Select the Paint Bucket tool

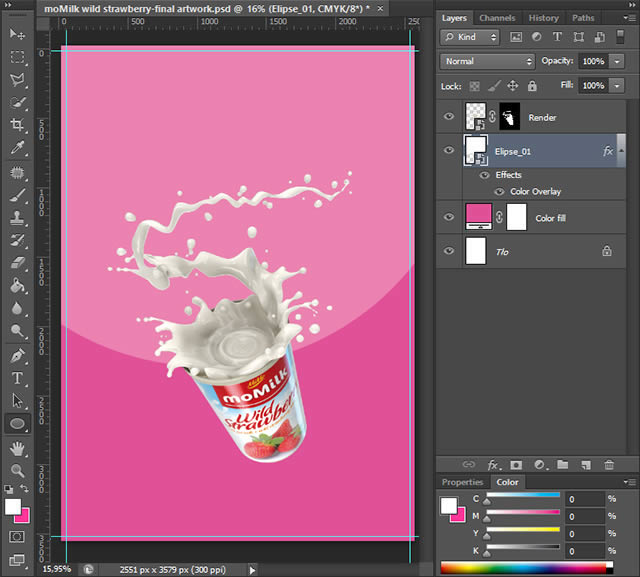click(17, 286)
